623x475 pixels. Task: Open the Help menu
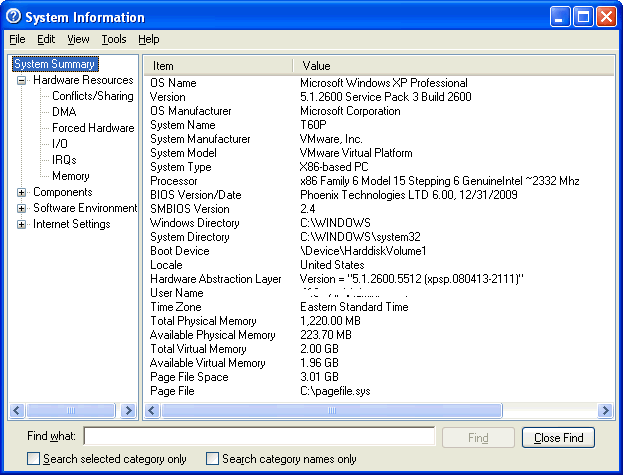(149, 39)
